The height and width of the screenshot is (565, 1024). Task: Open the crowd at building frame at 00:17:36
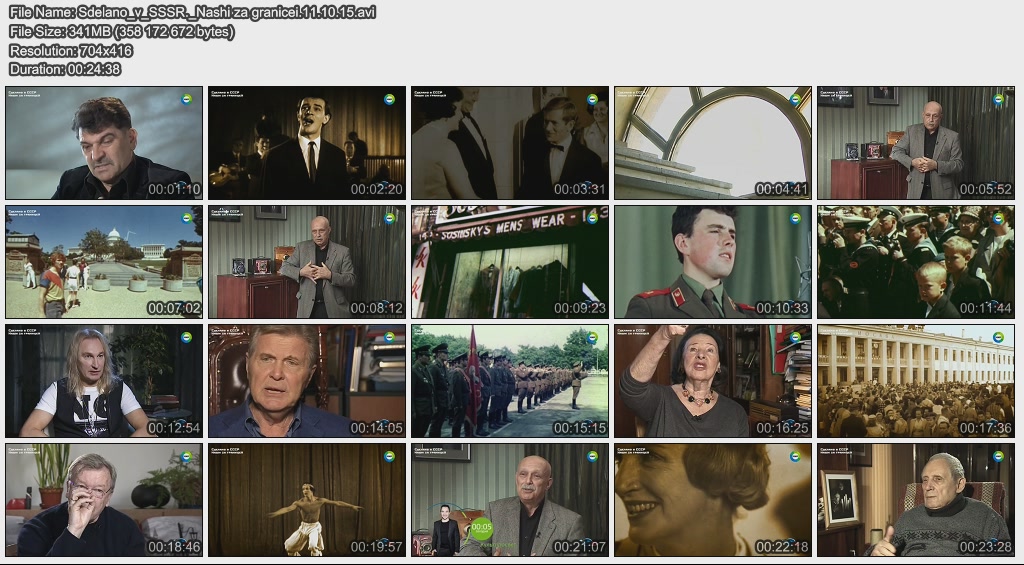tap(916, 381)
